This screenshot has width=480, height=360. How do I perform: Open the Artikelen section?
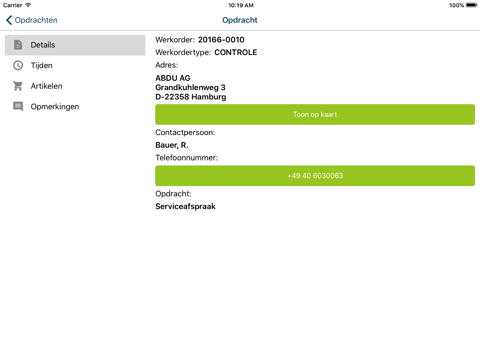(75, 86)
